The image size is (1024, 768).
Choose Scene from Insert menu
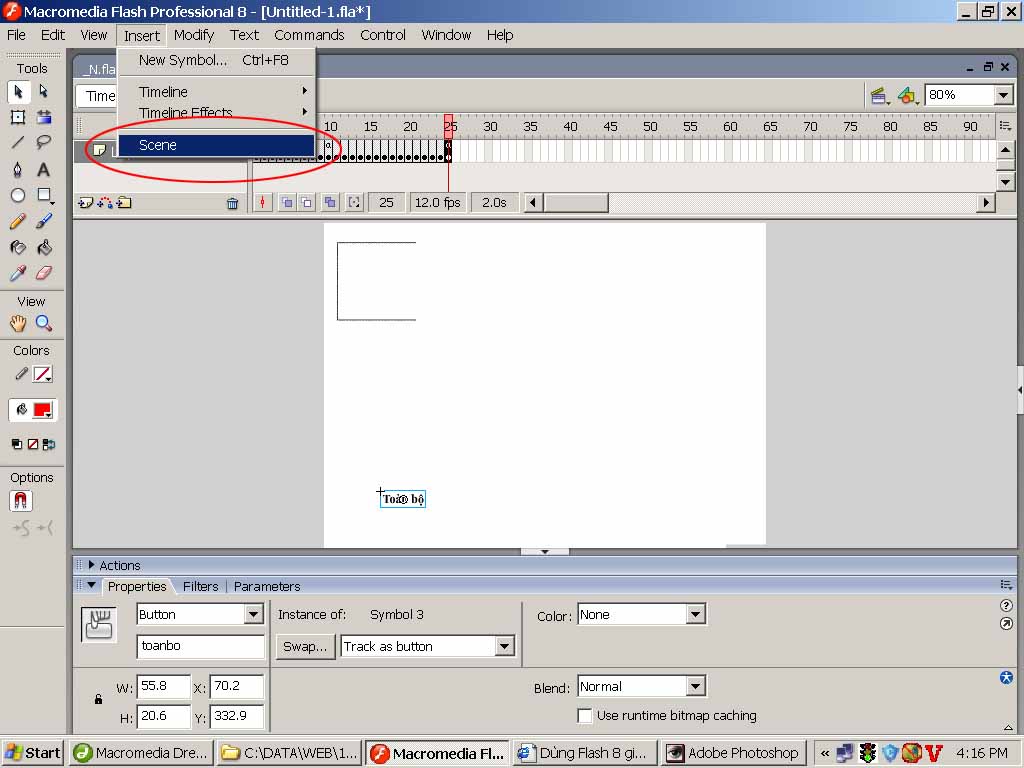point(216,145)
